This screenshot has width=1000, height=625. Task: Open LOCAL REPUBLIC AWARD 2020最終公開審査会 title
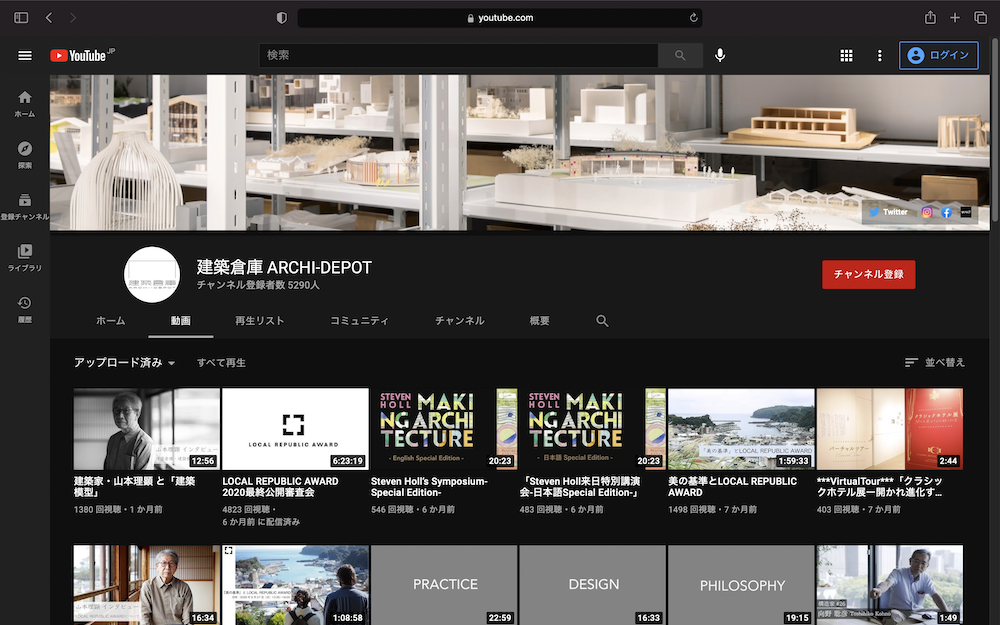pos(281,487)
